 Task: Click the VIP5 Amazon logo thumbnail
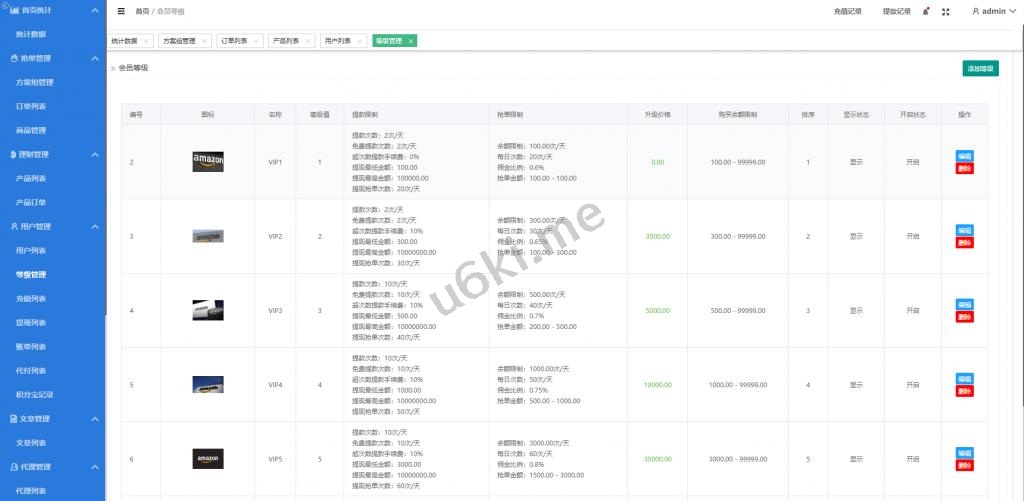click(x=208, y=459)
